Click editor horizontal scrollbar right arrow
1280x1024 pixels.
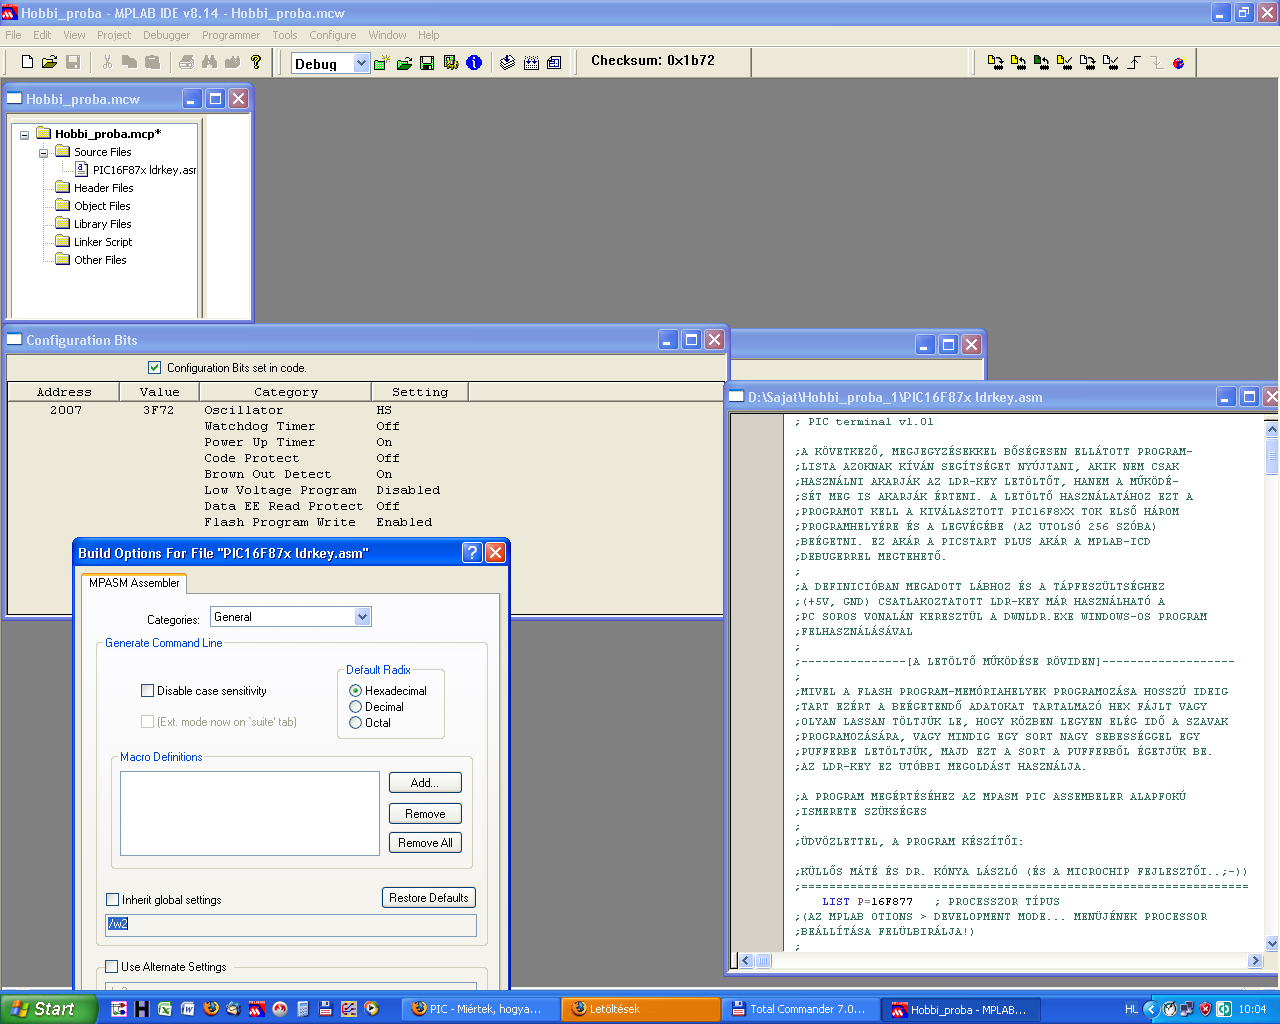[1256, 961]
